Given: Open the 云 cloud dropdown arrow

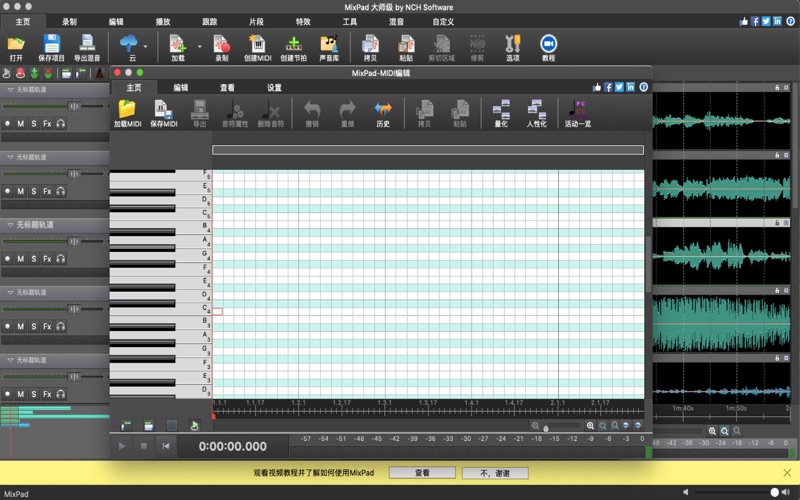Looking at the screenshot, I should tap(146, 46).
